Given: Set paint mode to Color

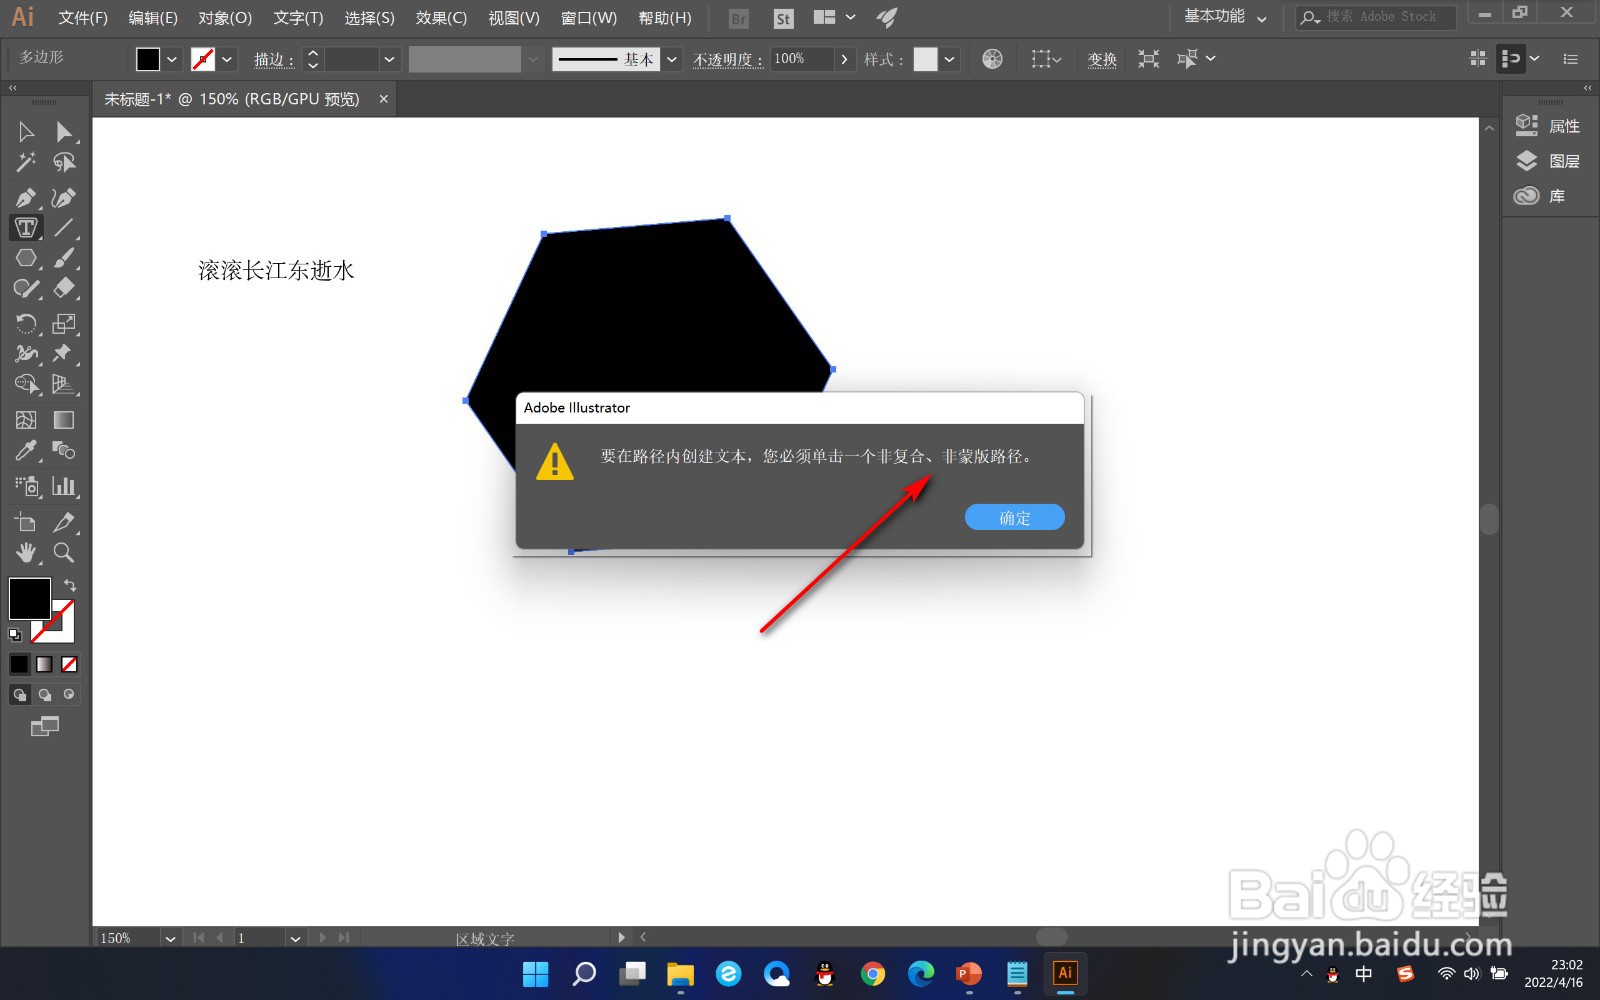Looking at the screenshot, I should 19,664.
